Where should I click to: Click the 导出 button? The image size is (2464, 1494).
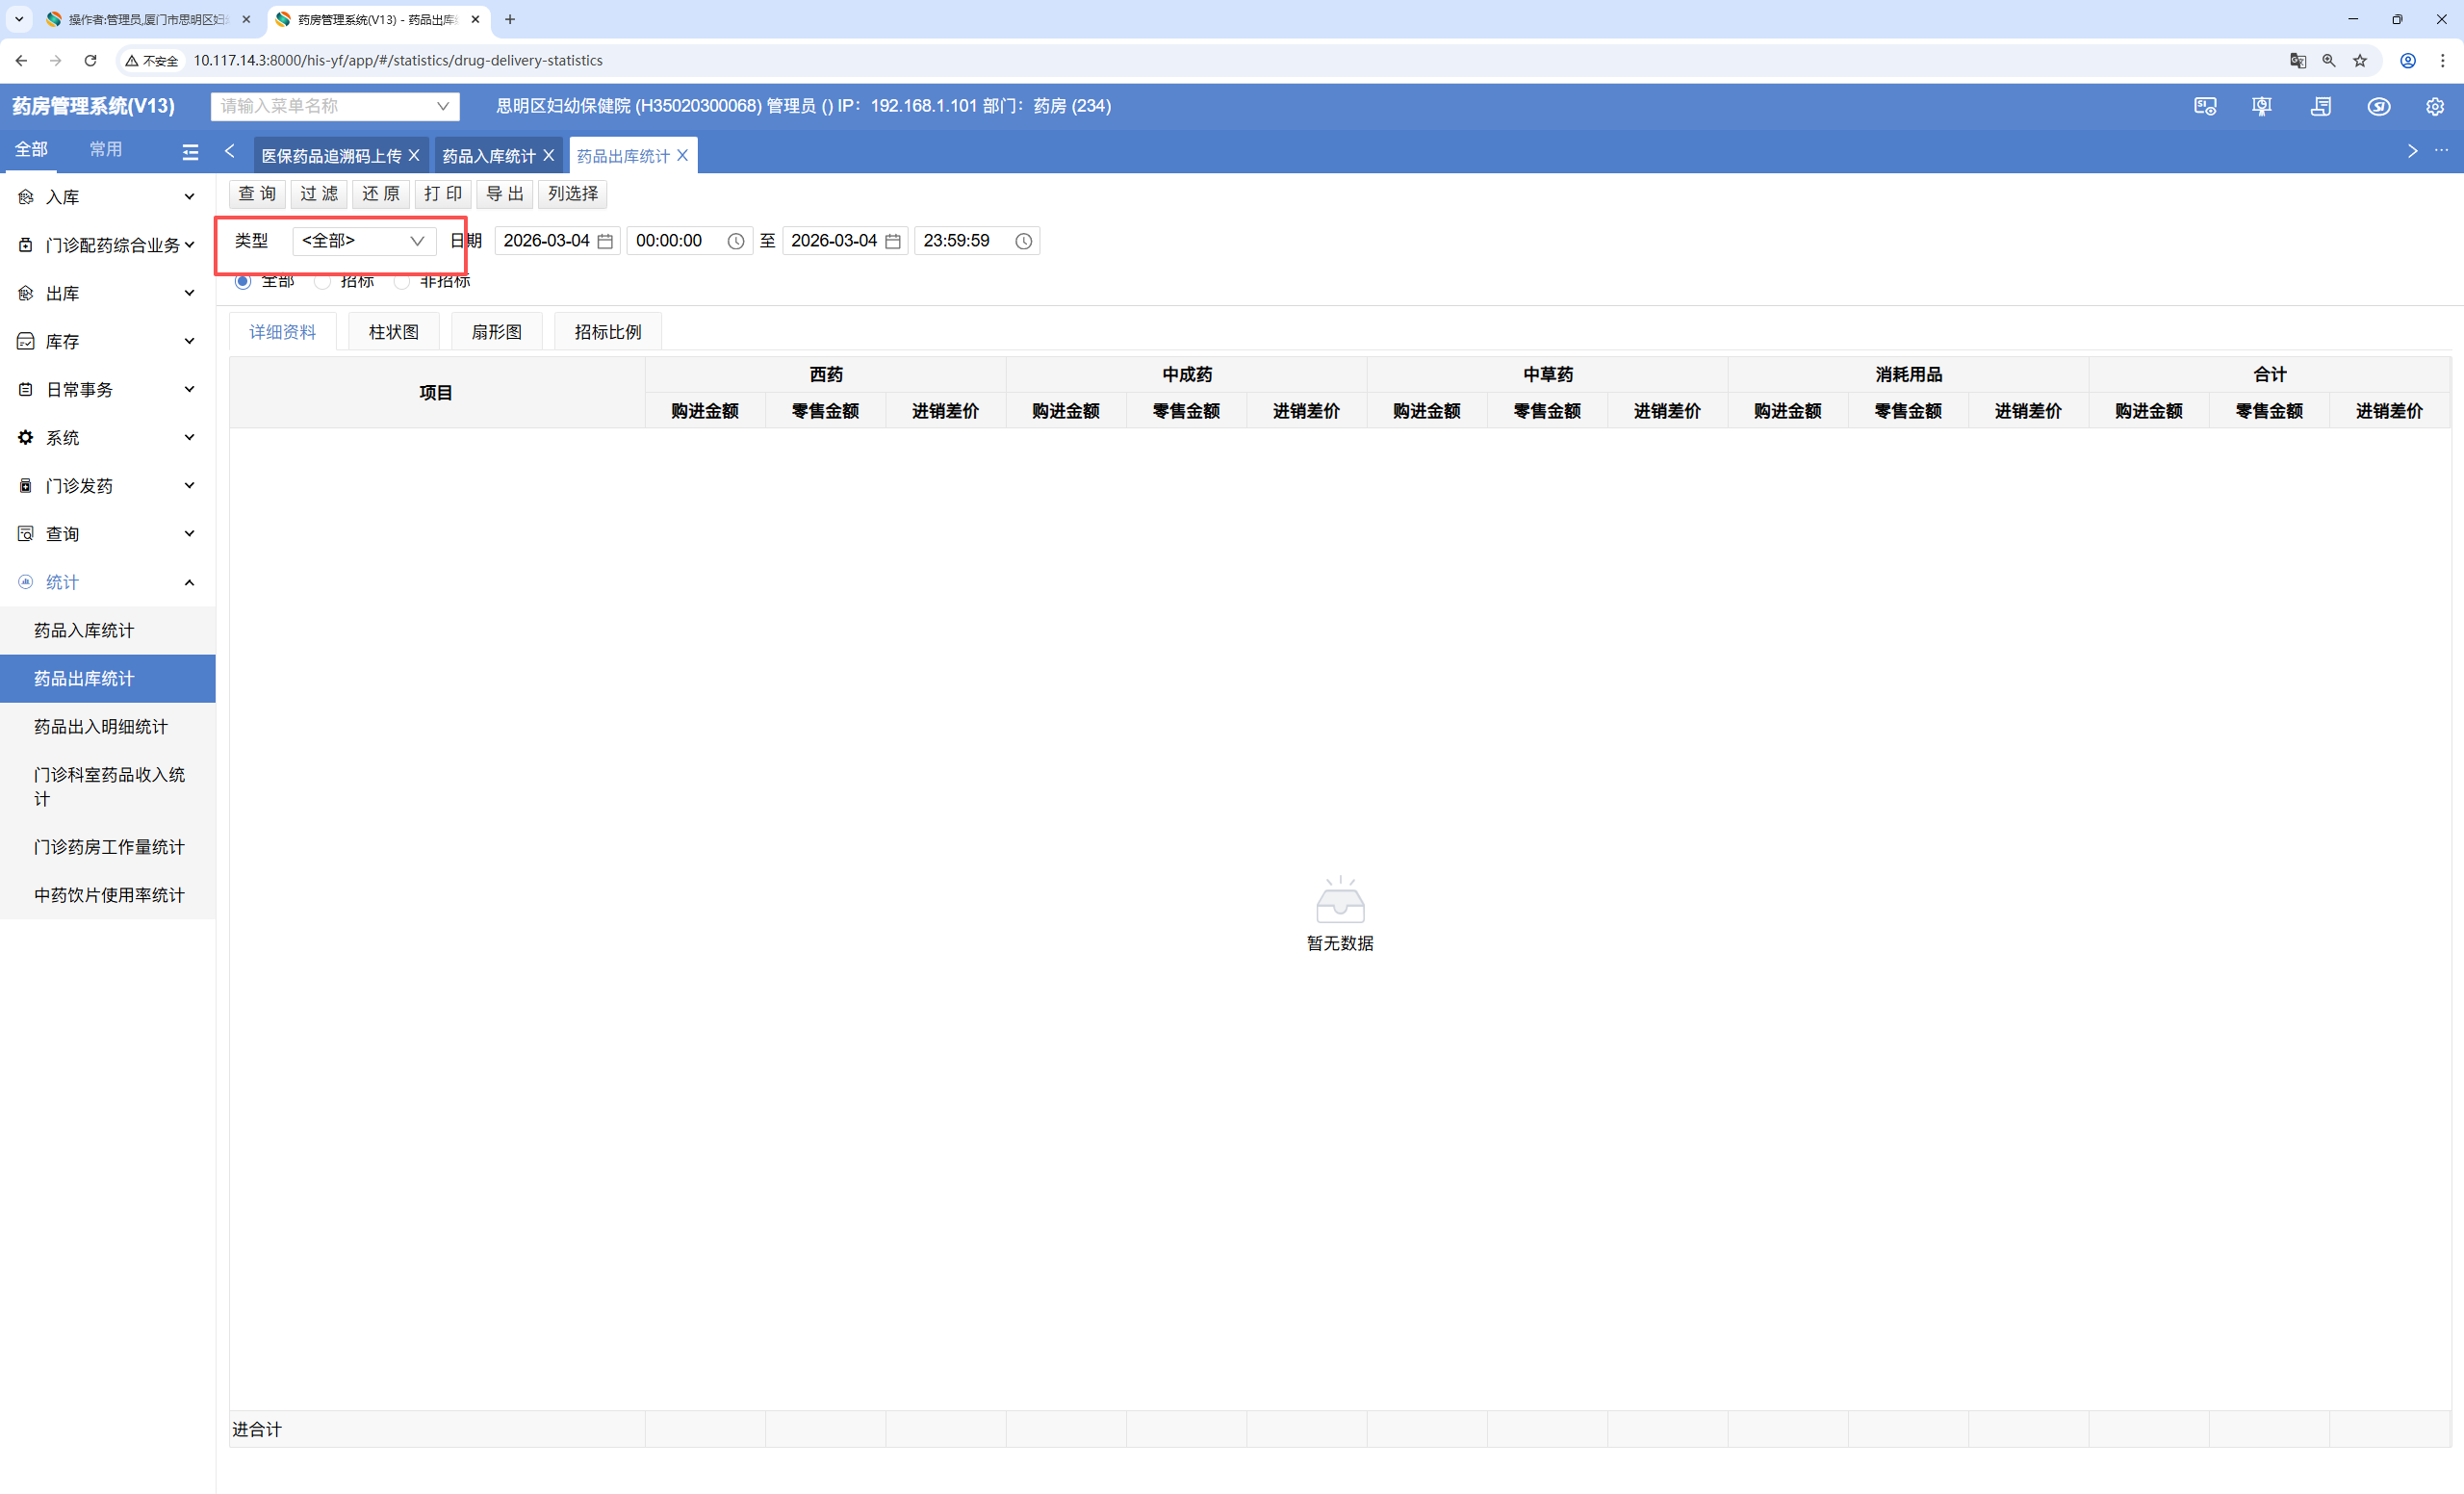[x=505, y=194]
